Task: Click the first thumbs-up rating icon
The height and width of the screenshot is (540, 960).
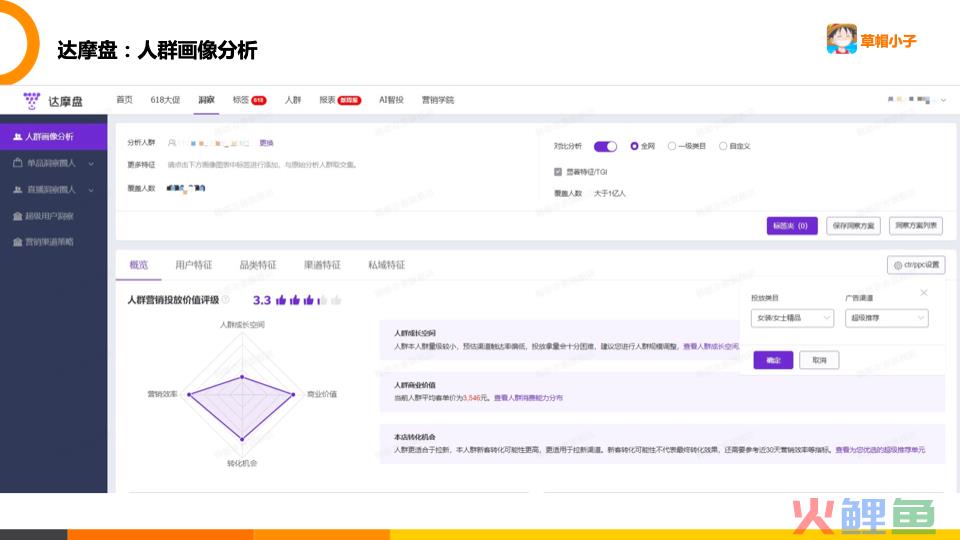Action: 281,300
